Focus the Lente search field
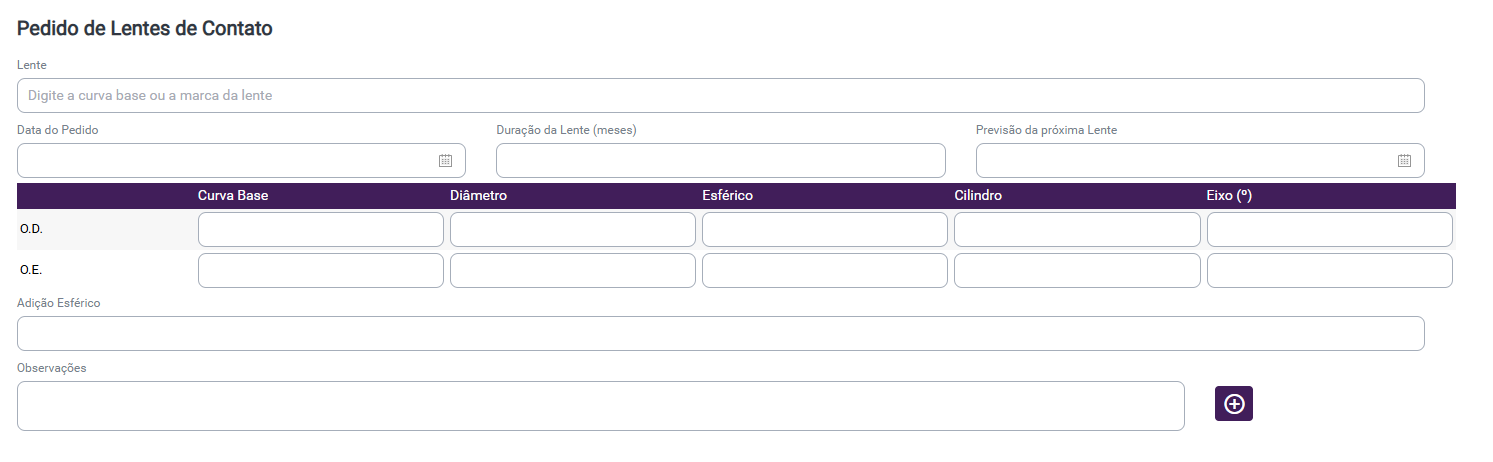This screenshot has height=462, width=1493. (x=720, y=96)
